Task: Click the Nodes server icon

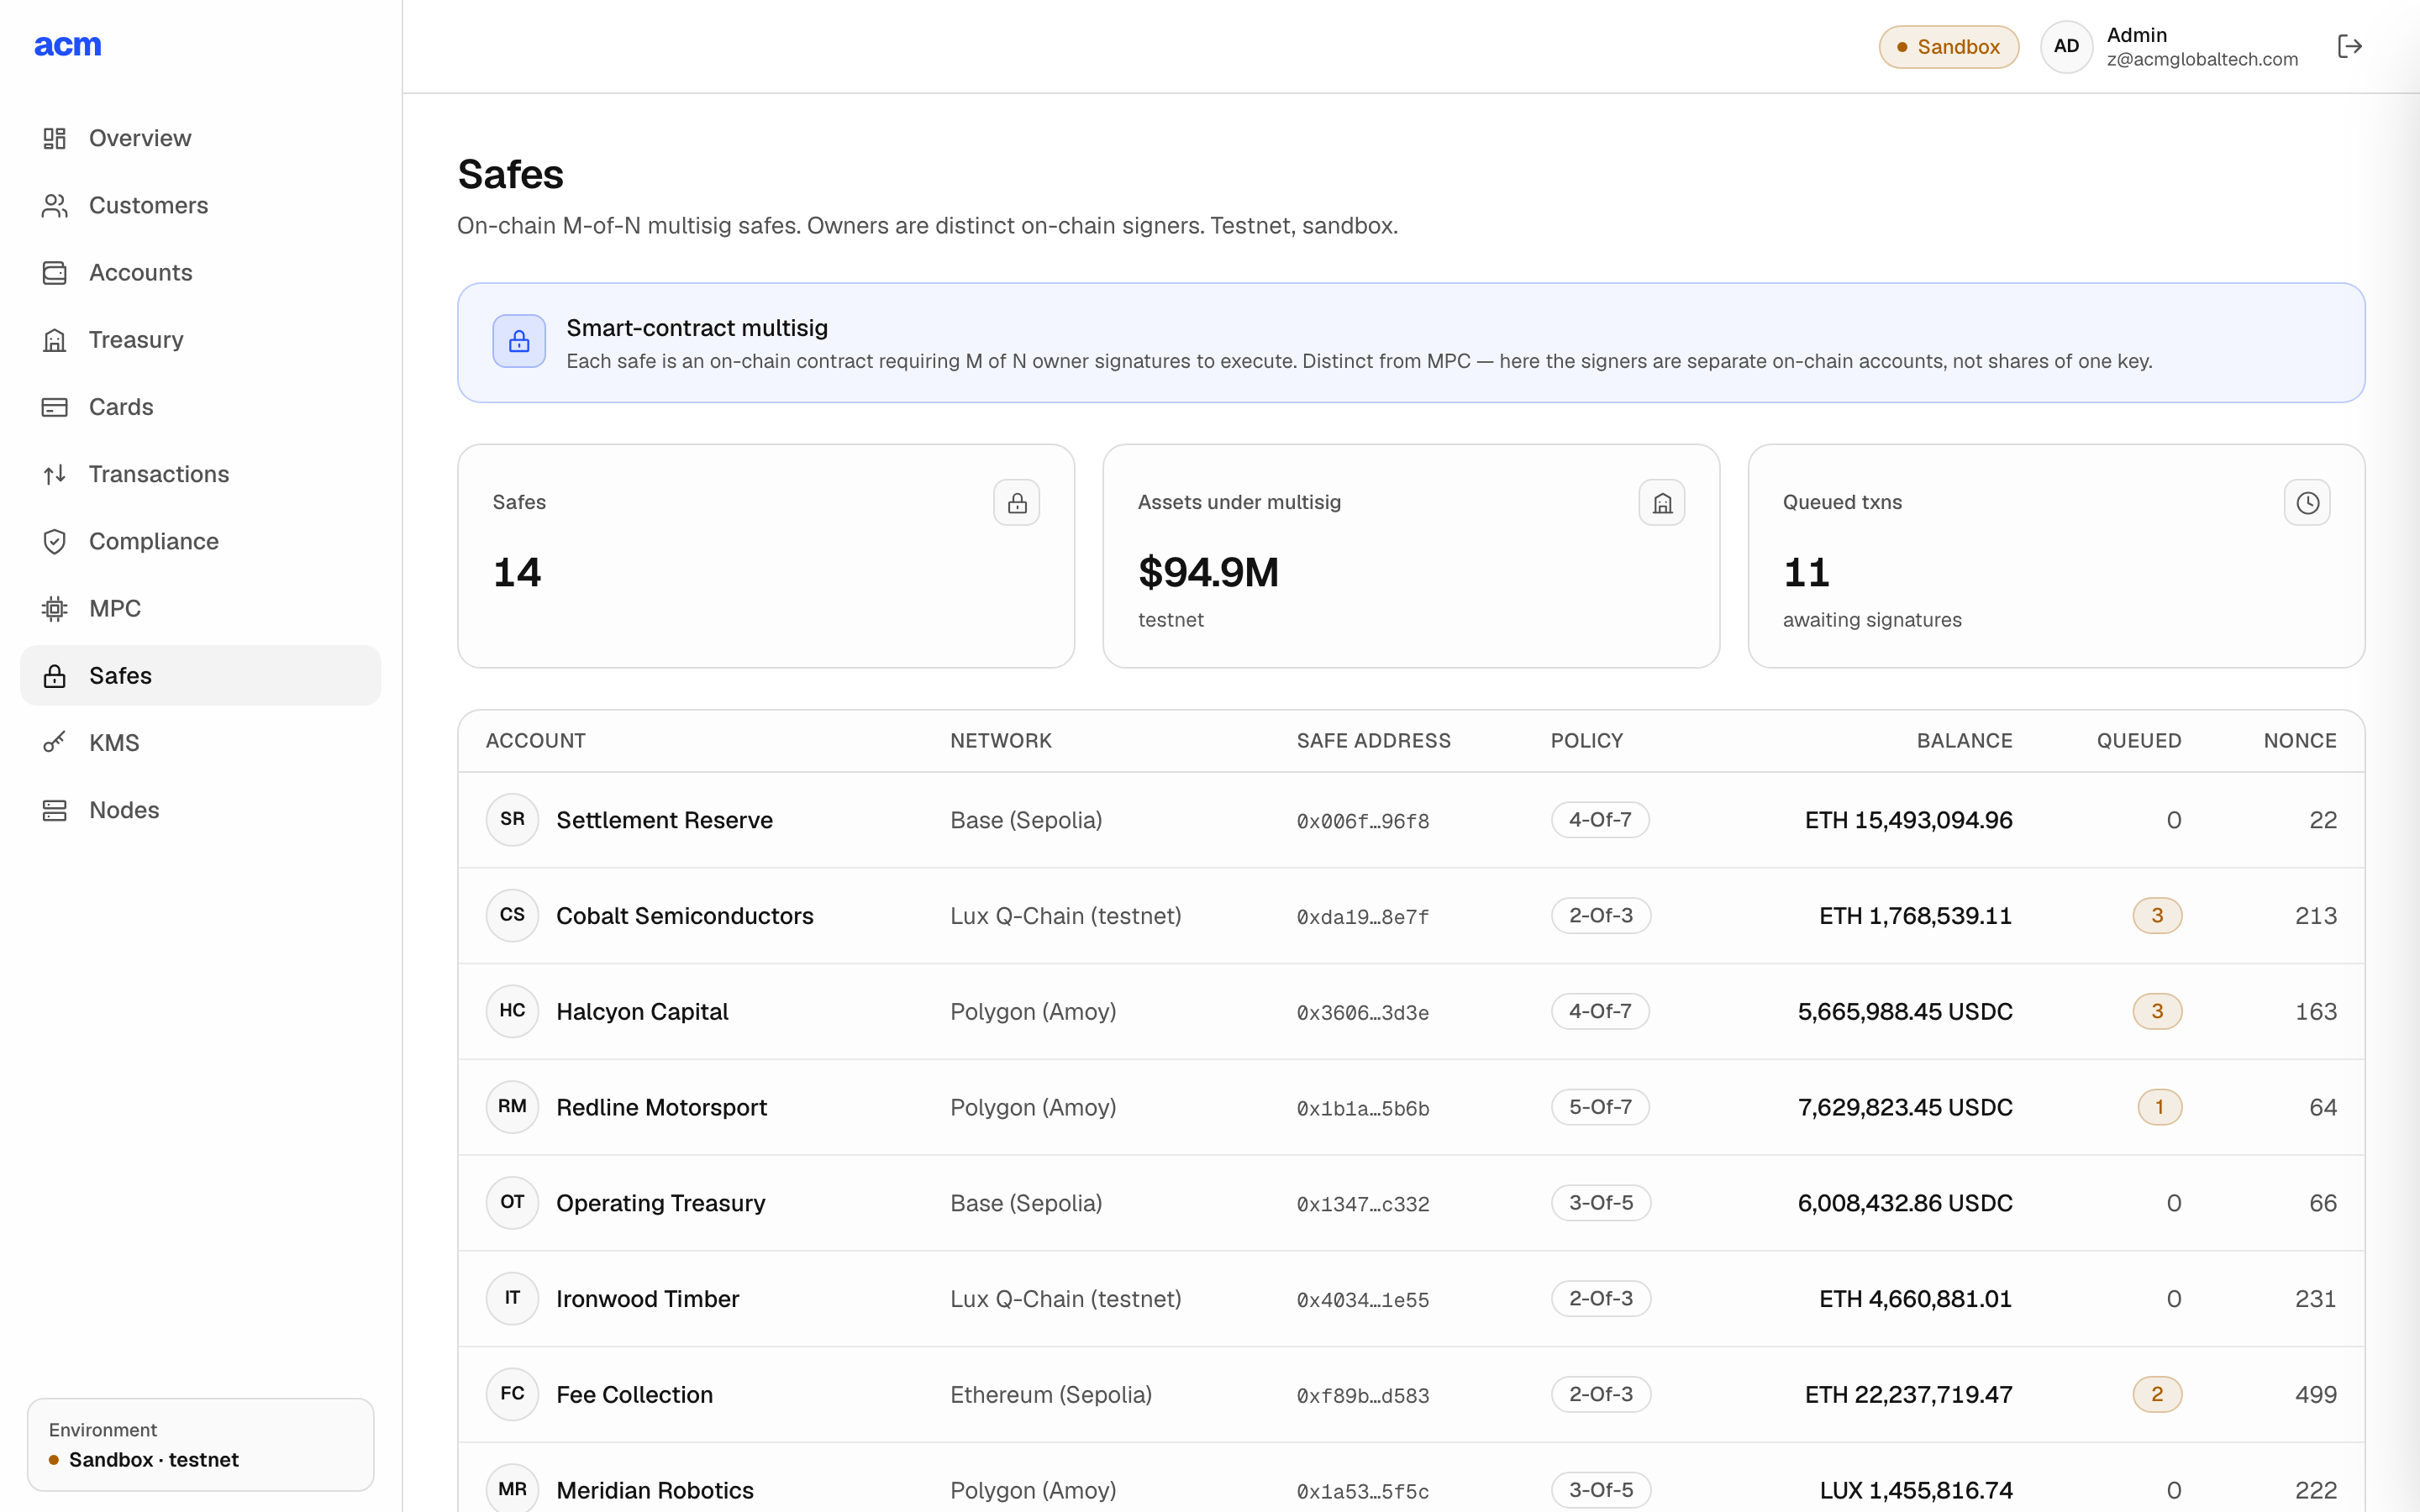Action: click(x=55, y=810)
